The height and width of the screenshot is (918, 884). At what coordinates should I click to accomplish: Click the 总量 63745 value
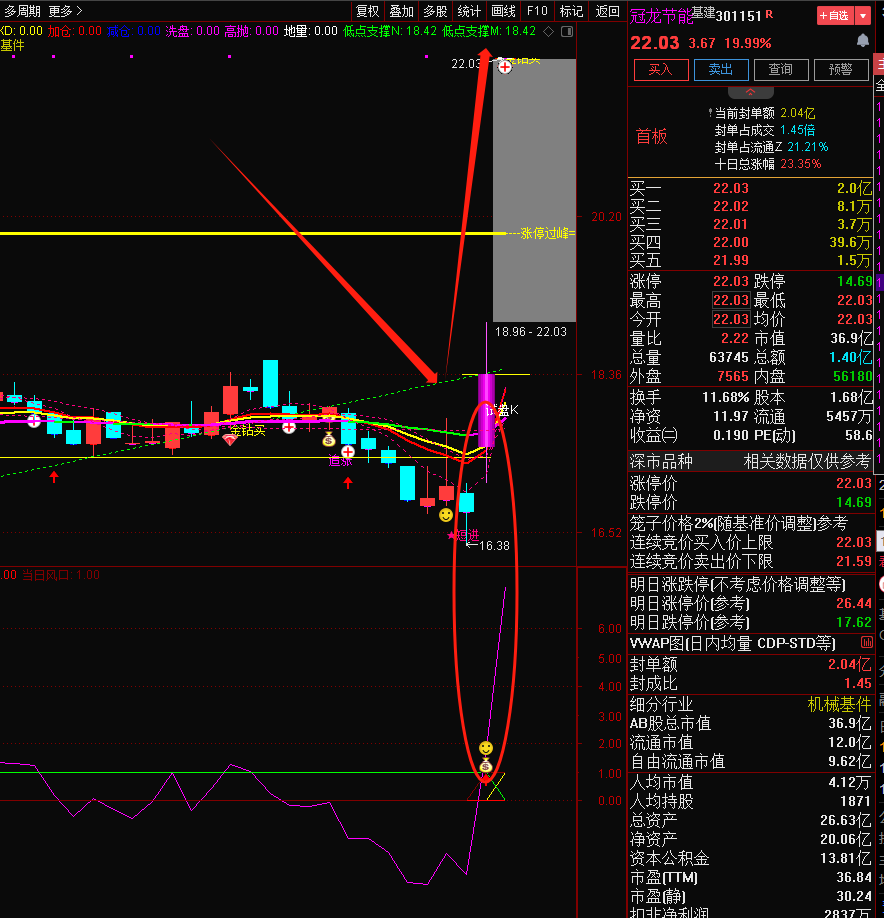729,357
